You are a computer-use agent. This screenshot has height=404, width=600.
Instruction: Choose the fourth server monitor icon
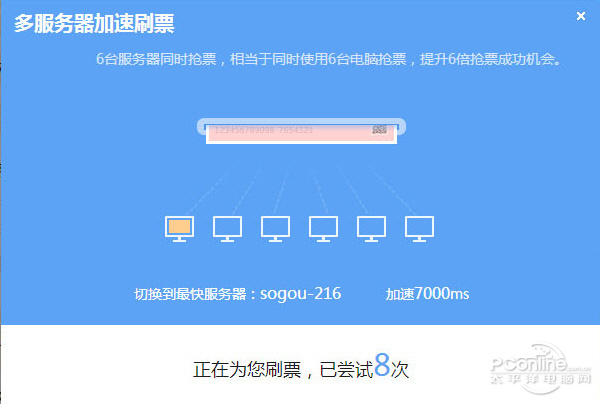323,229
